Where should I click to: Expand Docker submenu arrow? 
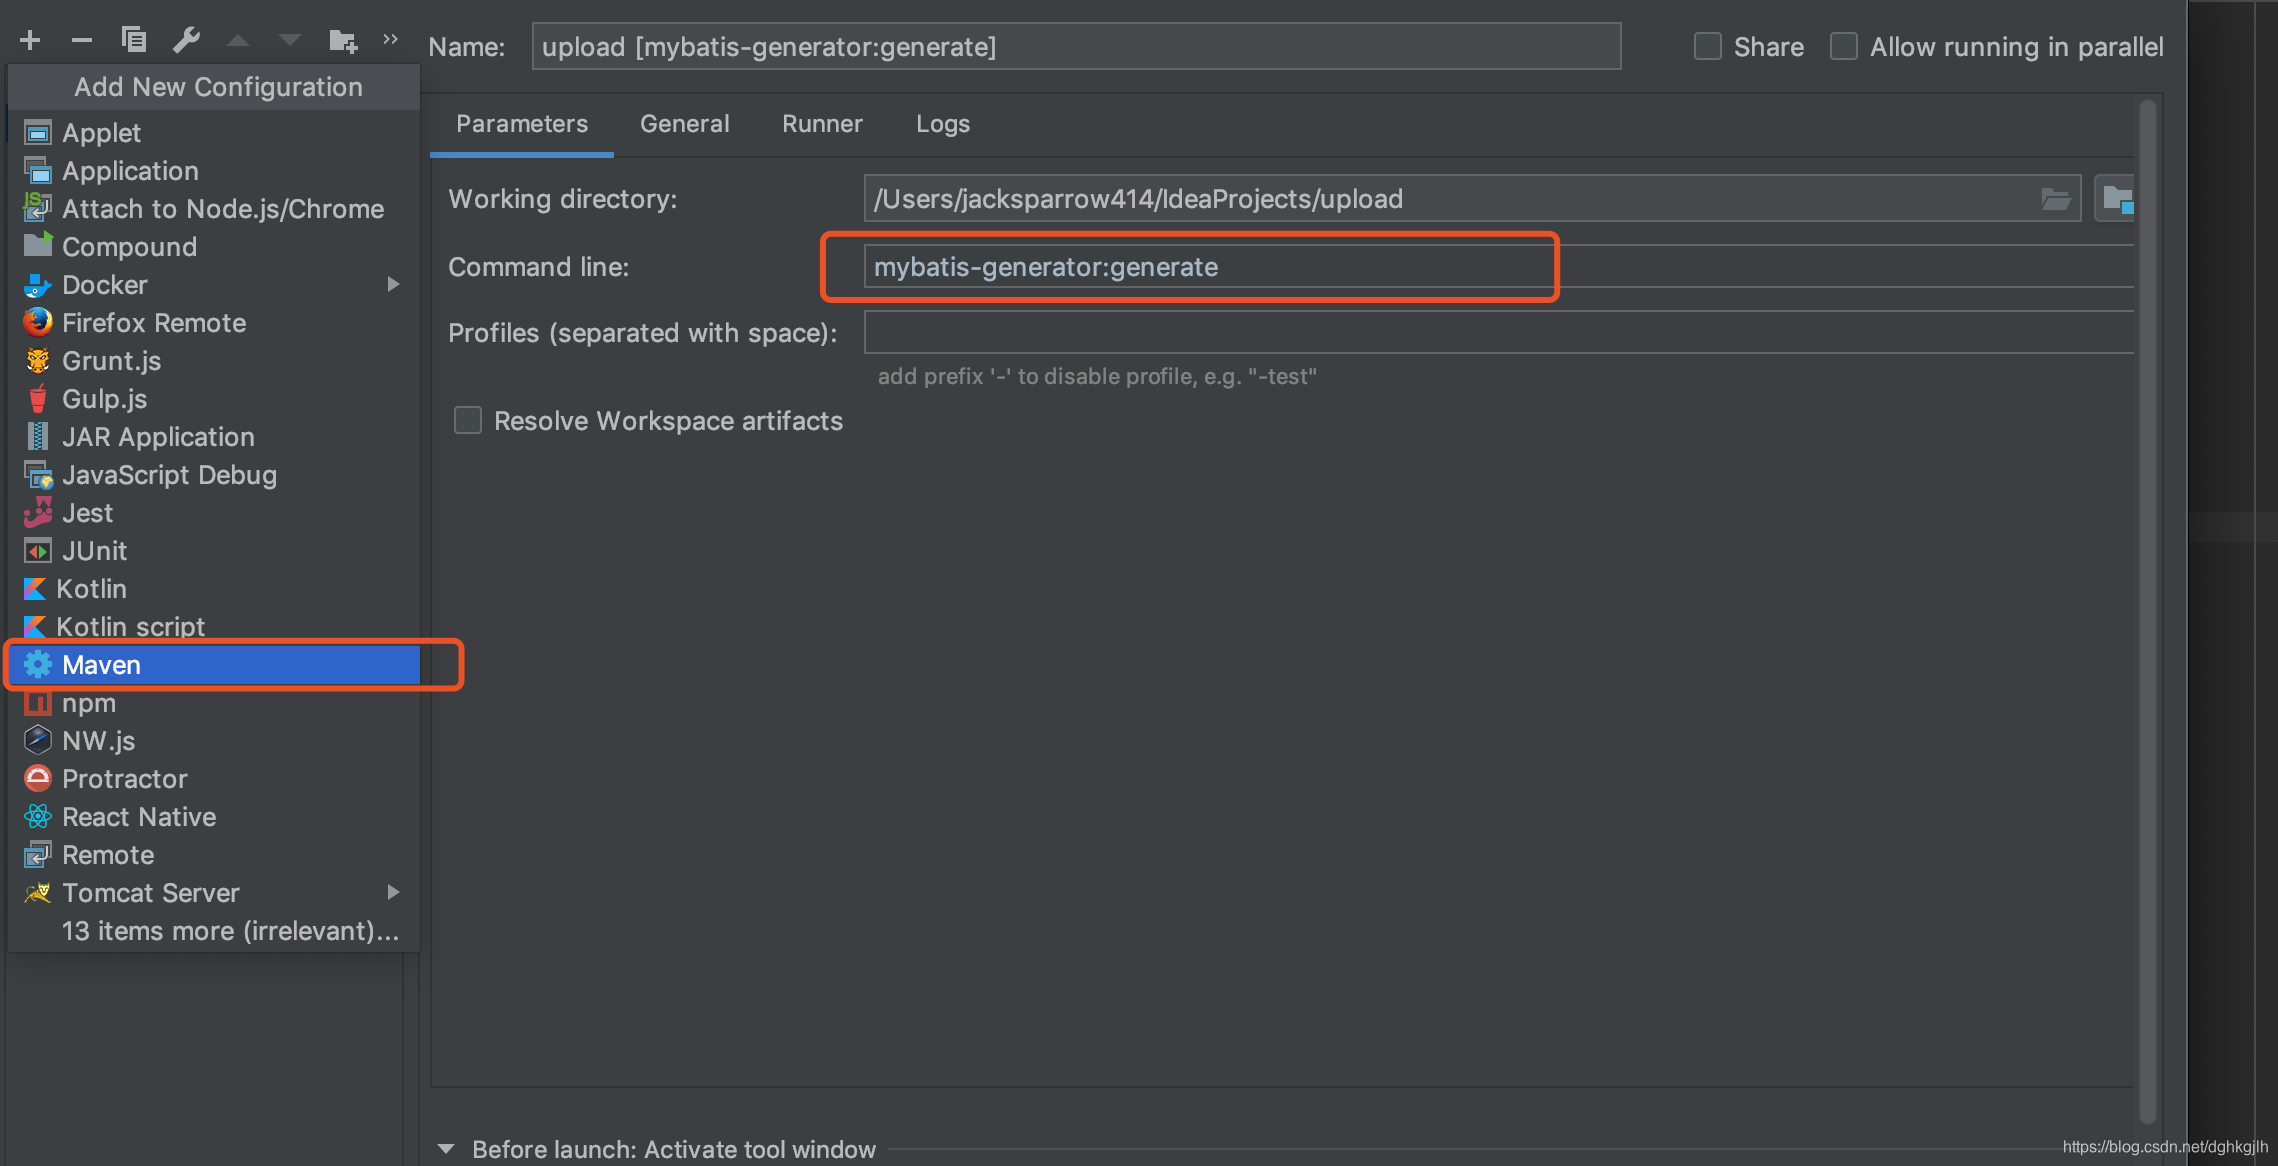[393, 285]
